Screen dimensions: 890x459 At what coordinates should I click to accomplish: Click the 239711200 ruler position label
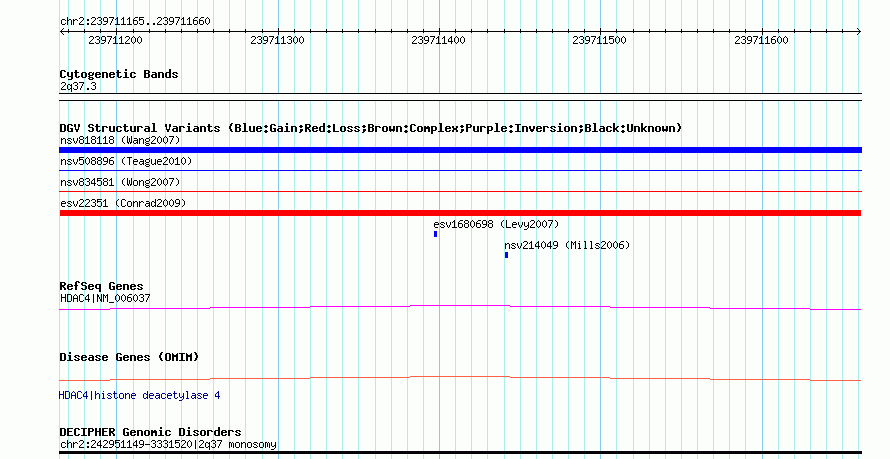pyautogui.click(x=115, y=40)
